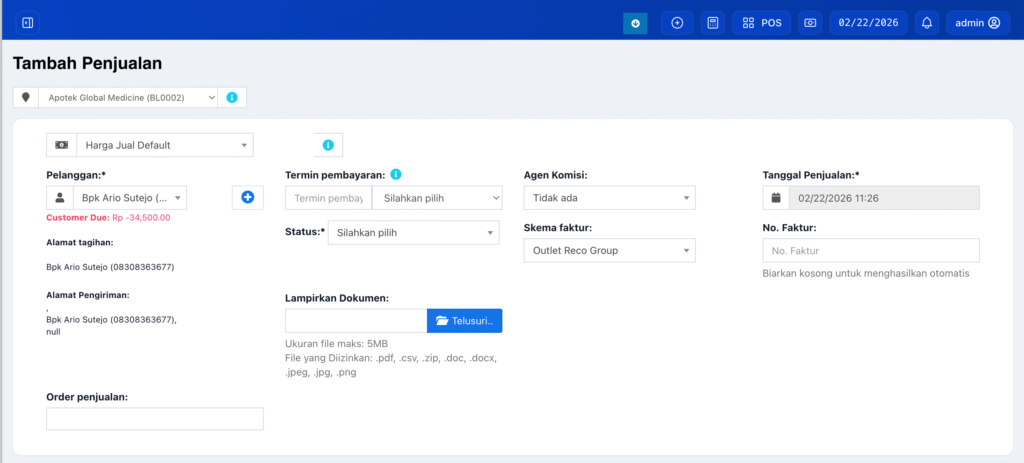Add new customer with plus button
The width and height of the screenshot is (1024, 463).
click(248, 198)
